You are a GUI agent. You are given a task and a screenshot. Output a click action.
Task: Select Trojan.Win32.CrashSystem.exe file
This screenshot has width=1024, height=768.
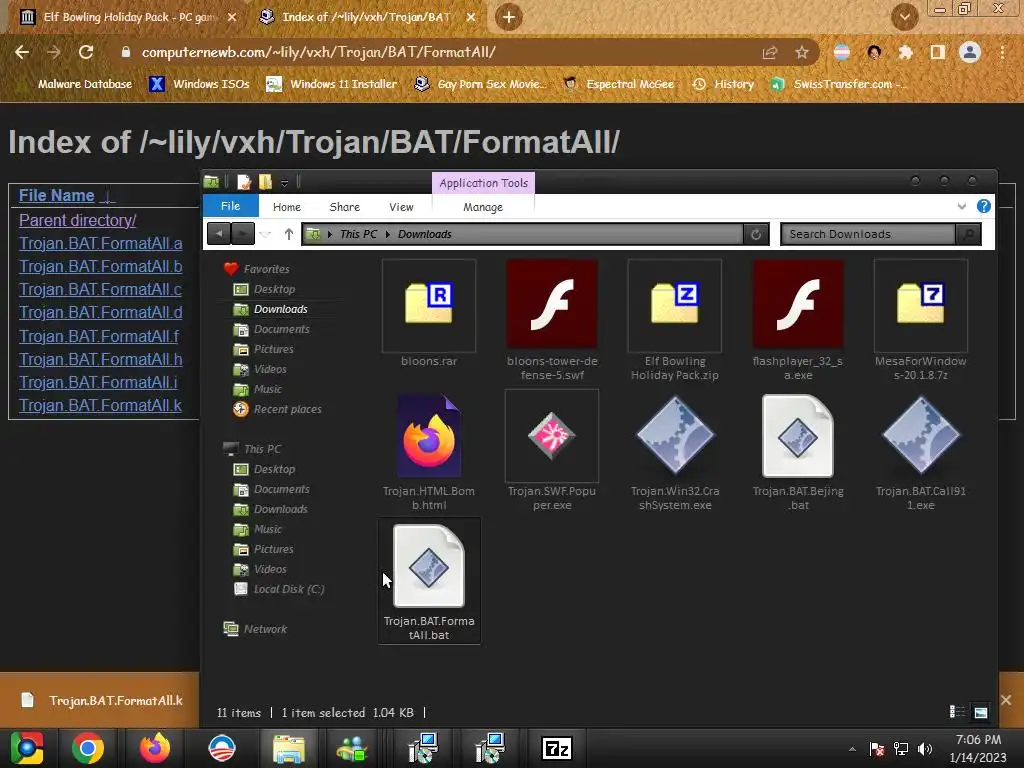[675, 451]
